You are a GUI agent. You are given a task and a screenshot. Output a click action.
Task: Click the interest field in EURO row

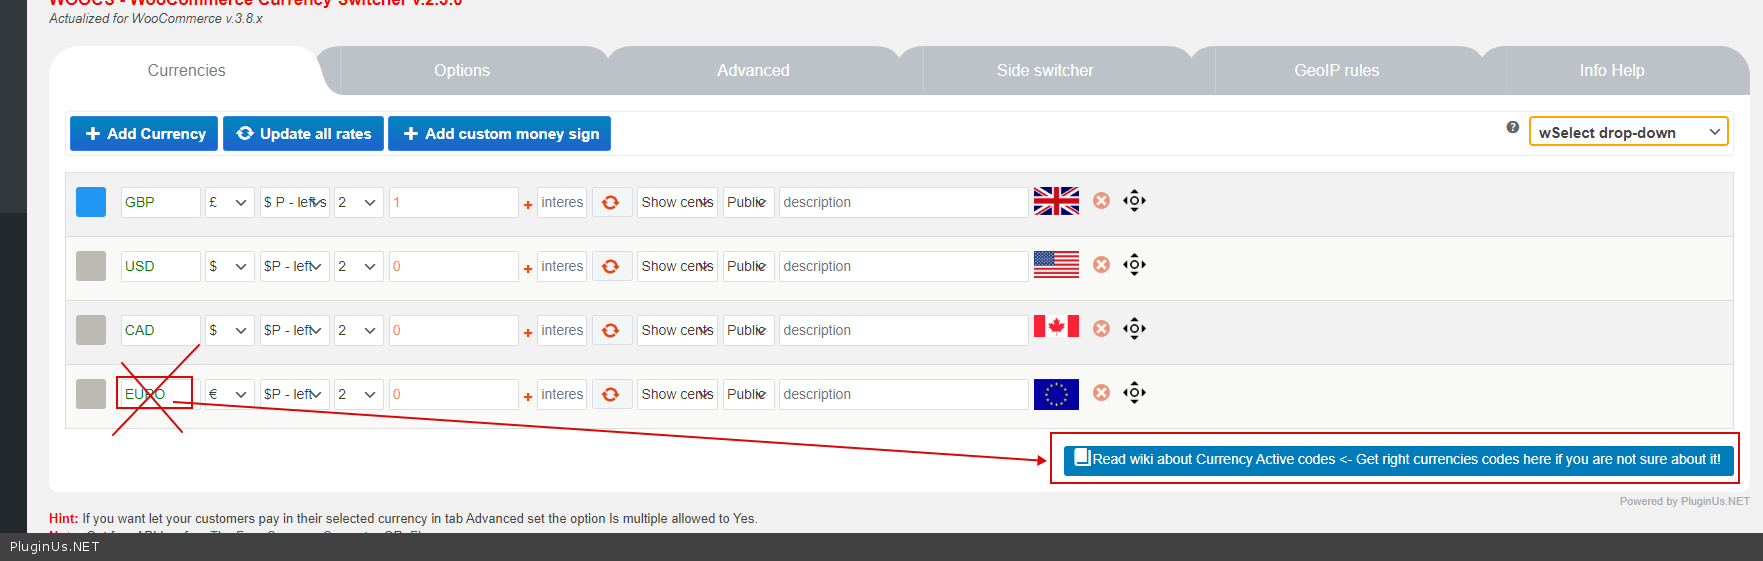click(x=562, y=394)
